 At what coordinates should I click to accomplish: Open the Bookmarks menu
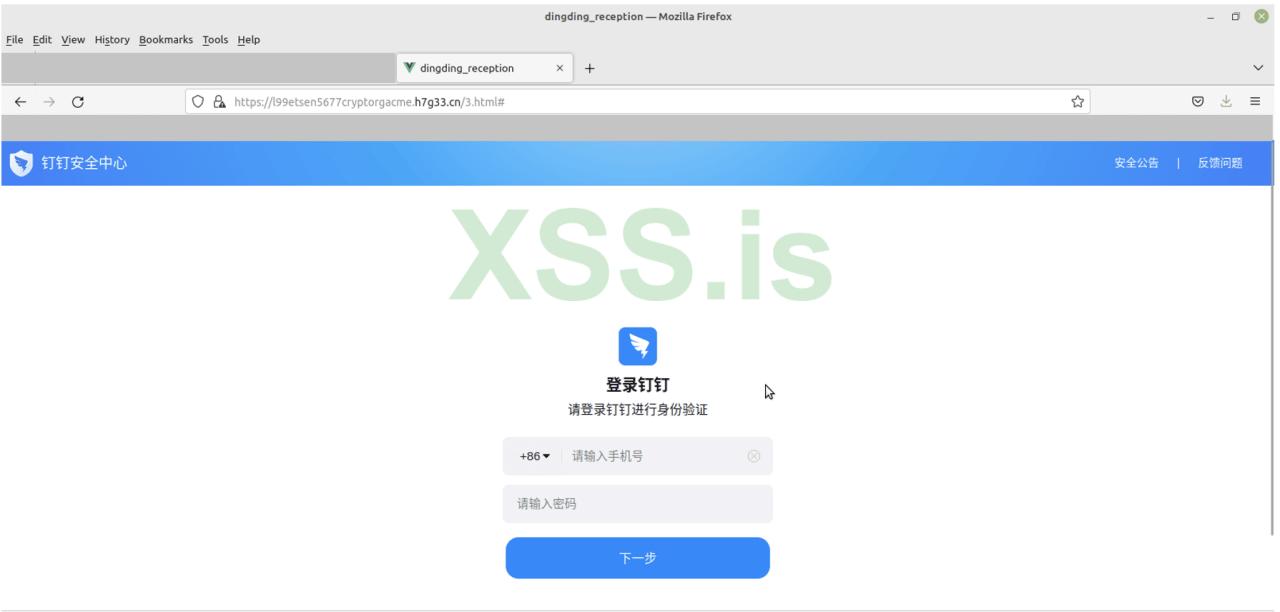(166, 40)
